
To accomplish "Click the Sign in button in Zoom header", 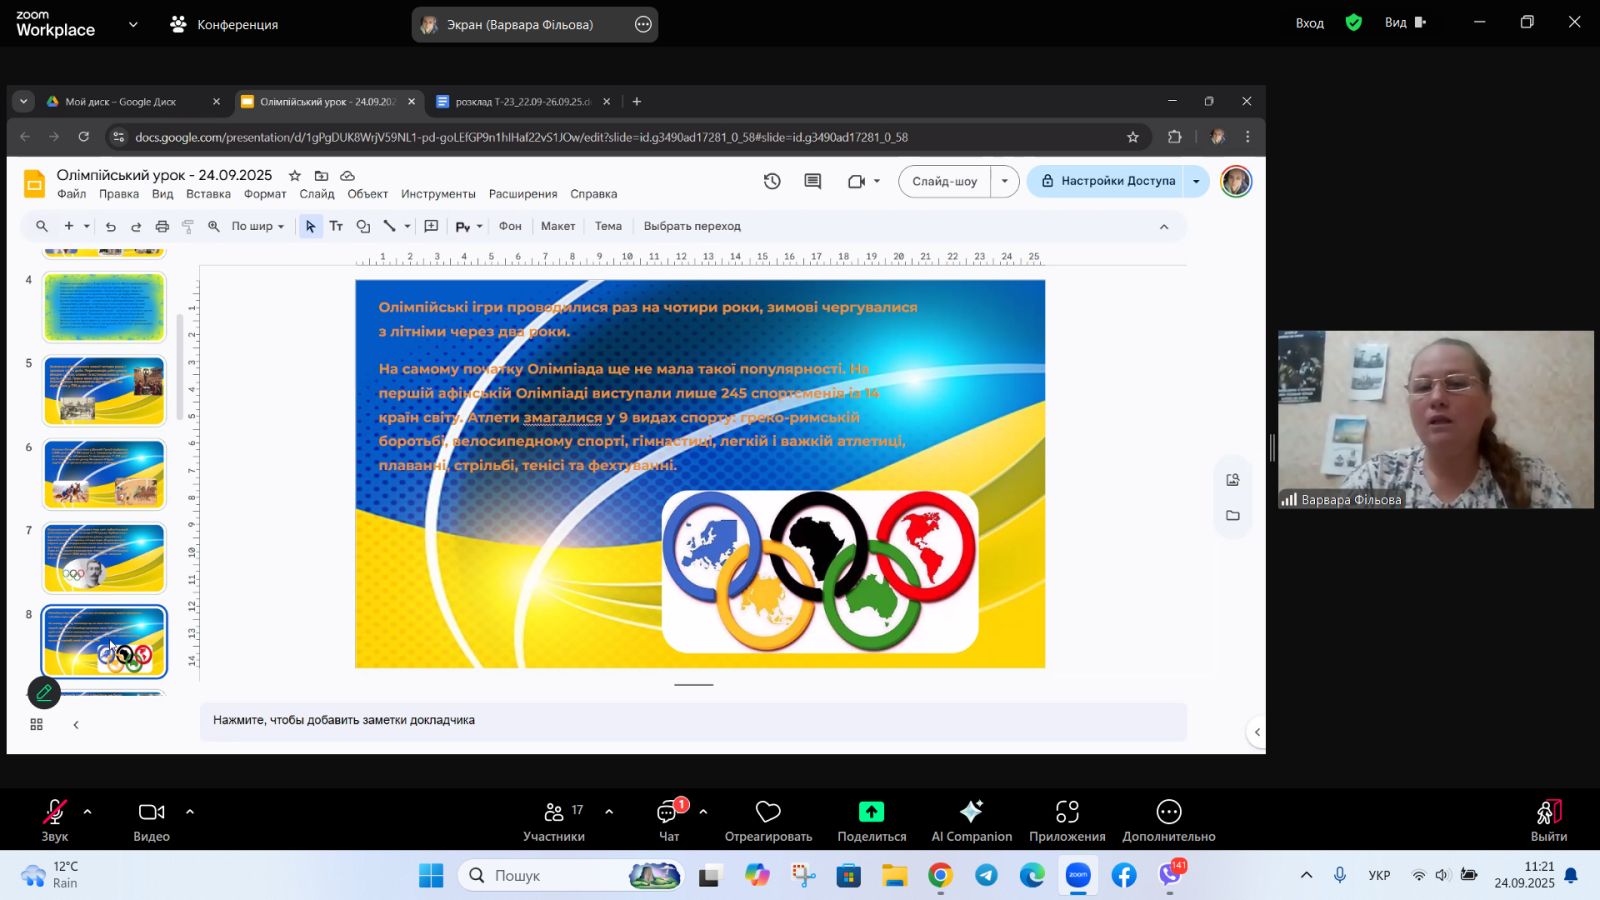I will point(1309,23).
